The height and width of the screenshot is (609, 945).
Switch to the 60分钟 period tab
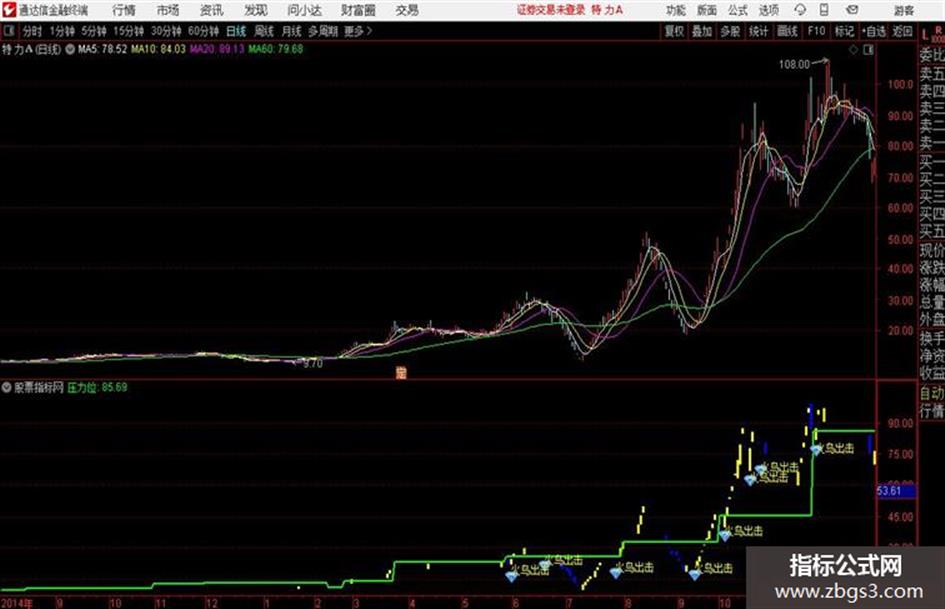click(203, 31)
